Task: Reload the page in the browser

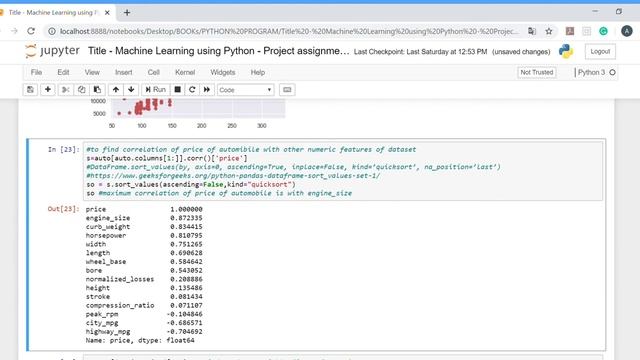Action: [31, 31]
